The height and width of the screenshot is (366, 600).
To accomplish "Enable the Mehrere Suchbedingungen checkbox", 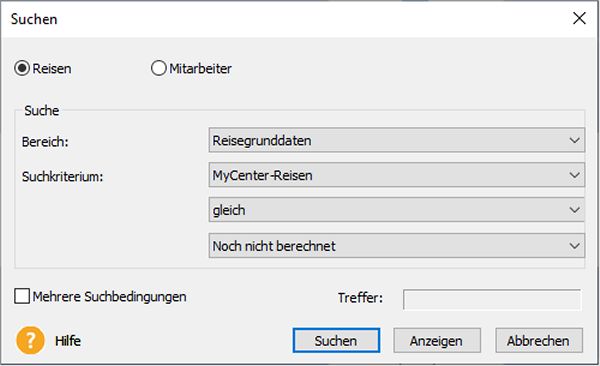I will (22, 296).
